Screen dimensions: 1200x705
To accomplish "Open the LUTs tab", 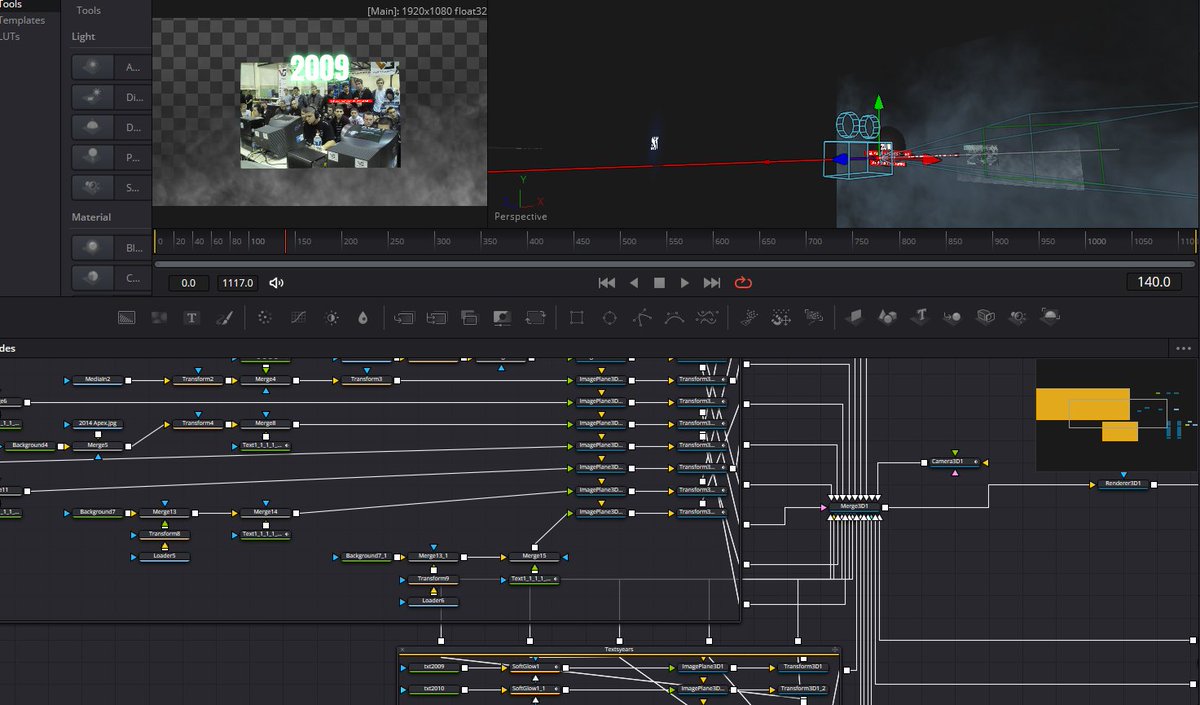I will pos(13,36).
